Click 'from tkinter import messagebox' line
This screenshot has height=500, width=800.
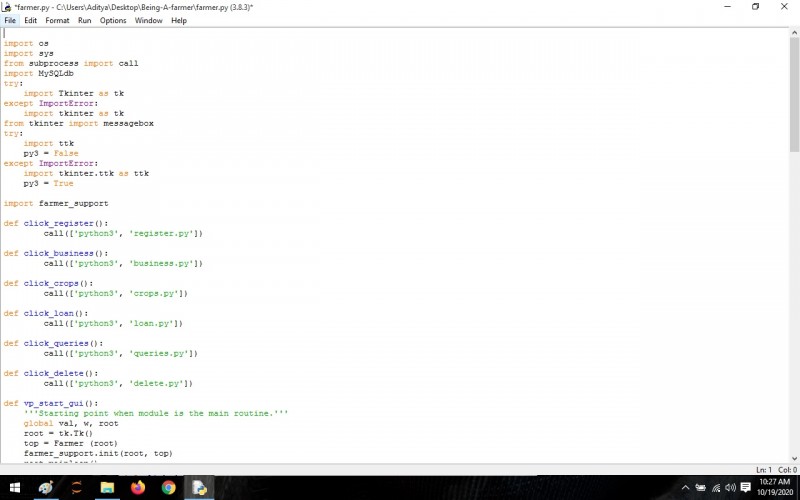click(x=79, y=123)
